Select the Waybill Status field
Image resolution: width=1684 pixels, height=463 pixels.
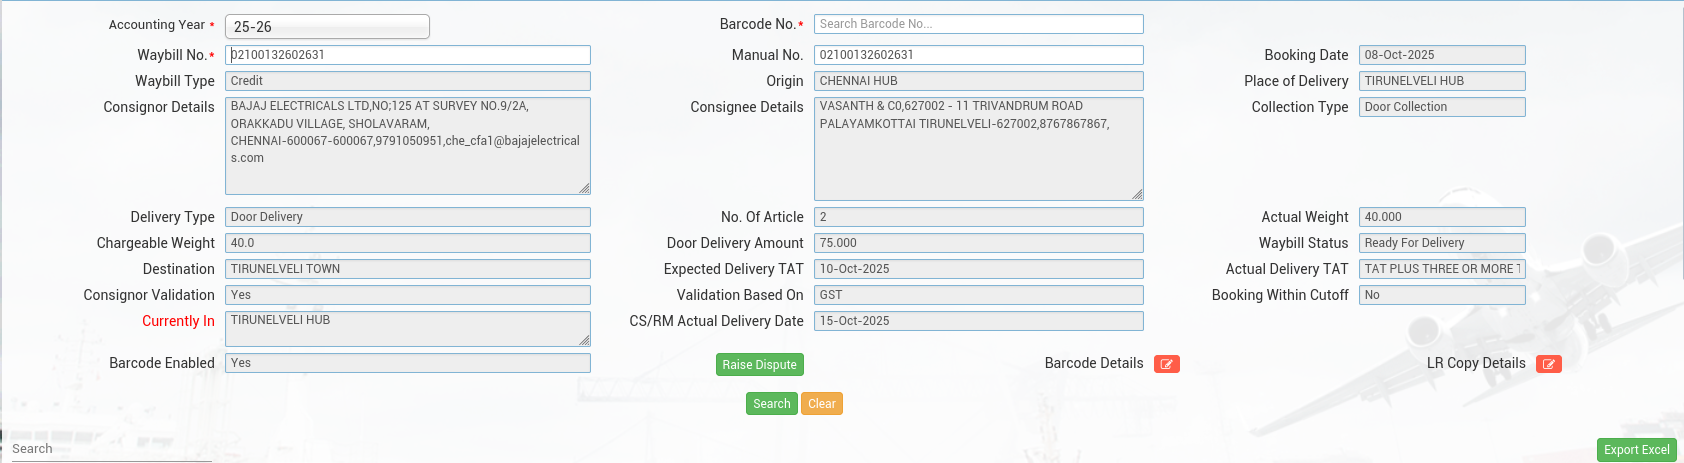[x=1441, y=243]
